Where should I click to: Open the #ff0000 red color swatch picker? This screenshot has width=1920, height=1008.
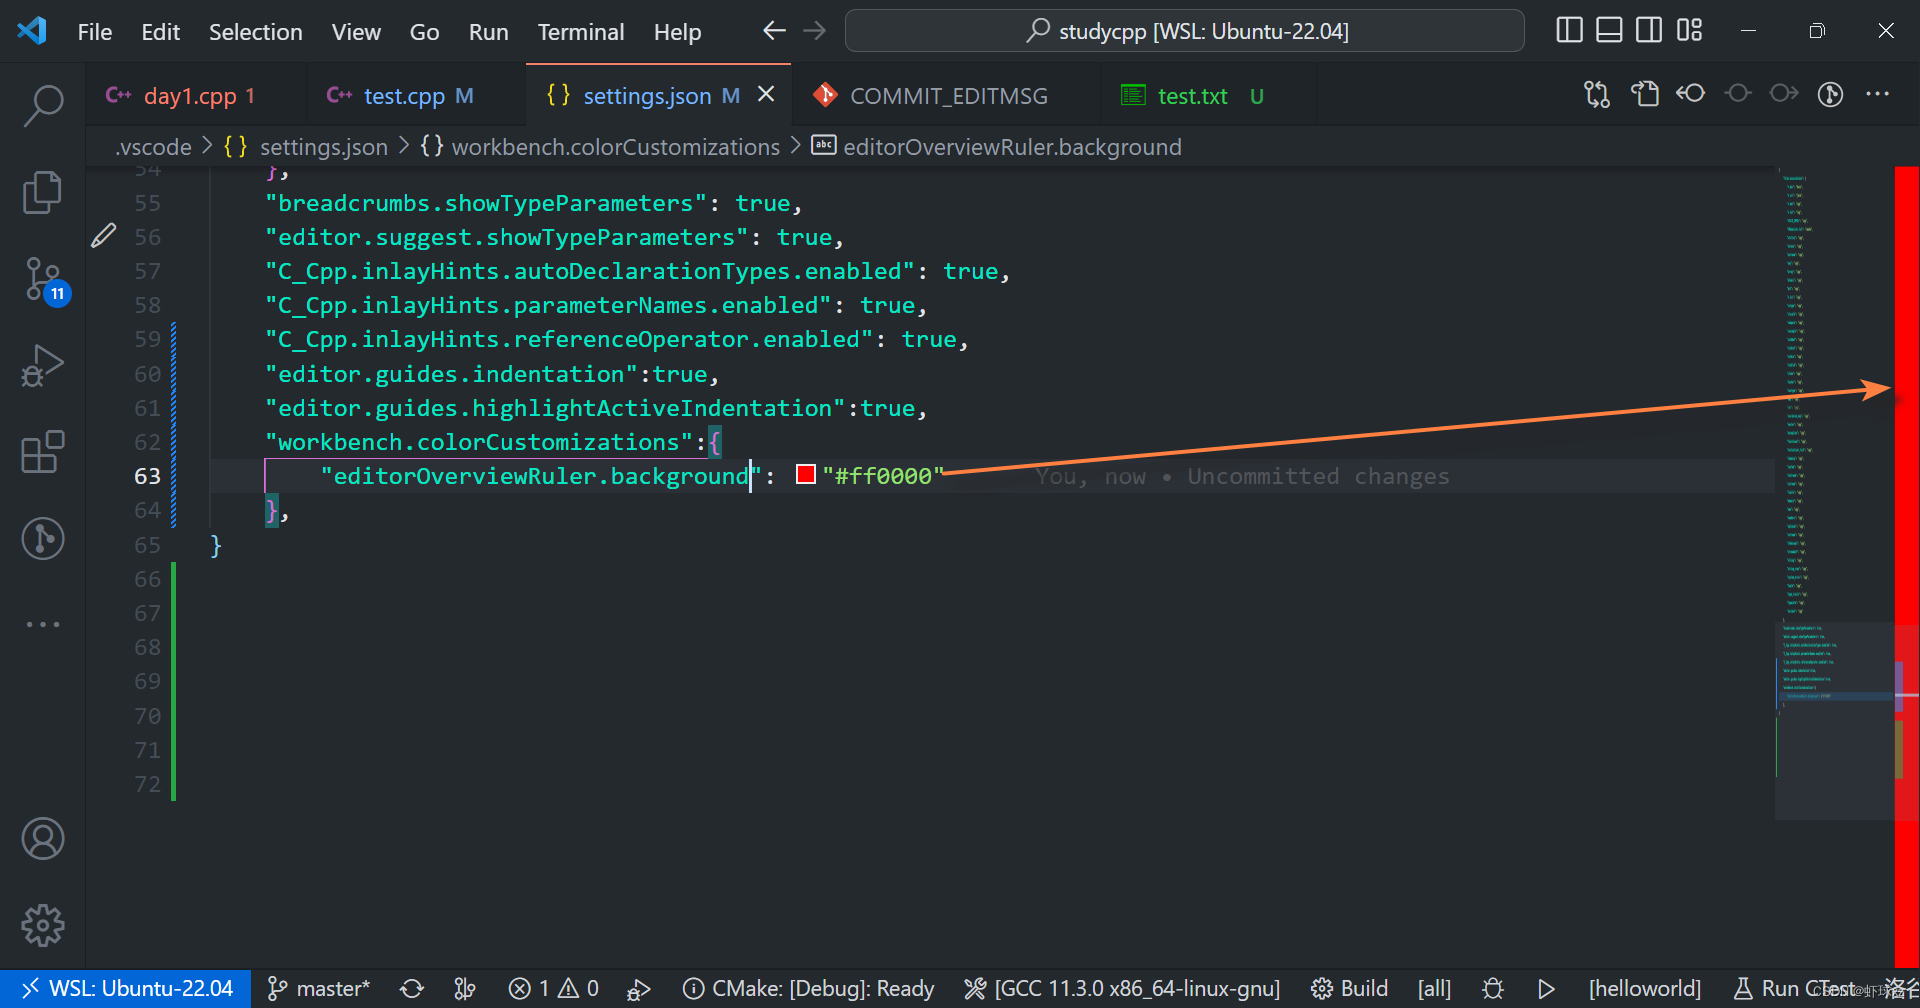pyautogui.click(x=806, y=475)
